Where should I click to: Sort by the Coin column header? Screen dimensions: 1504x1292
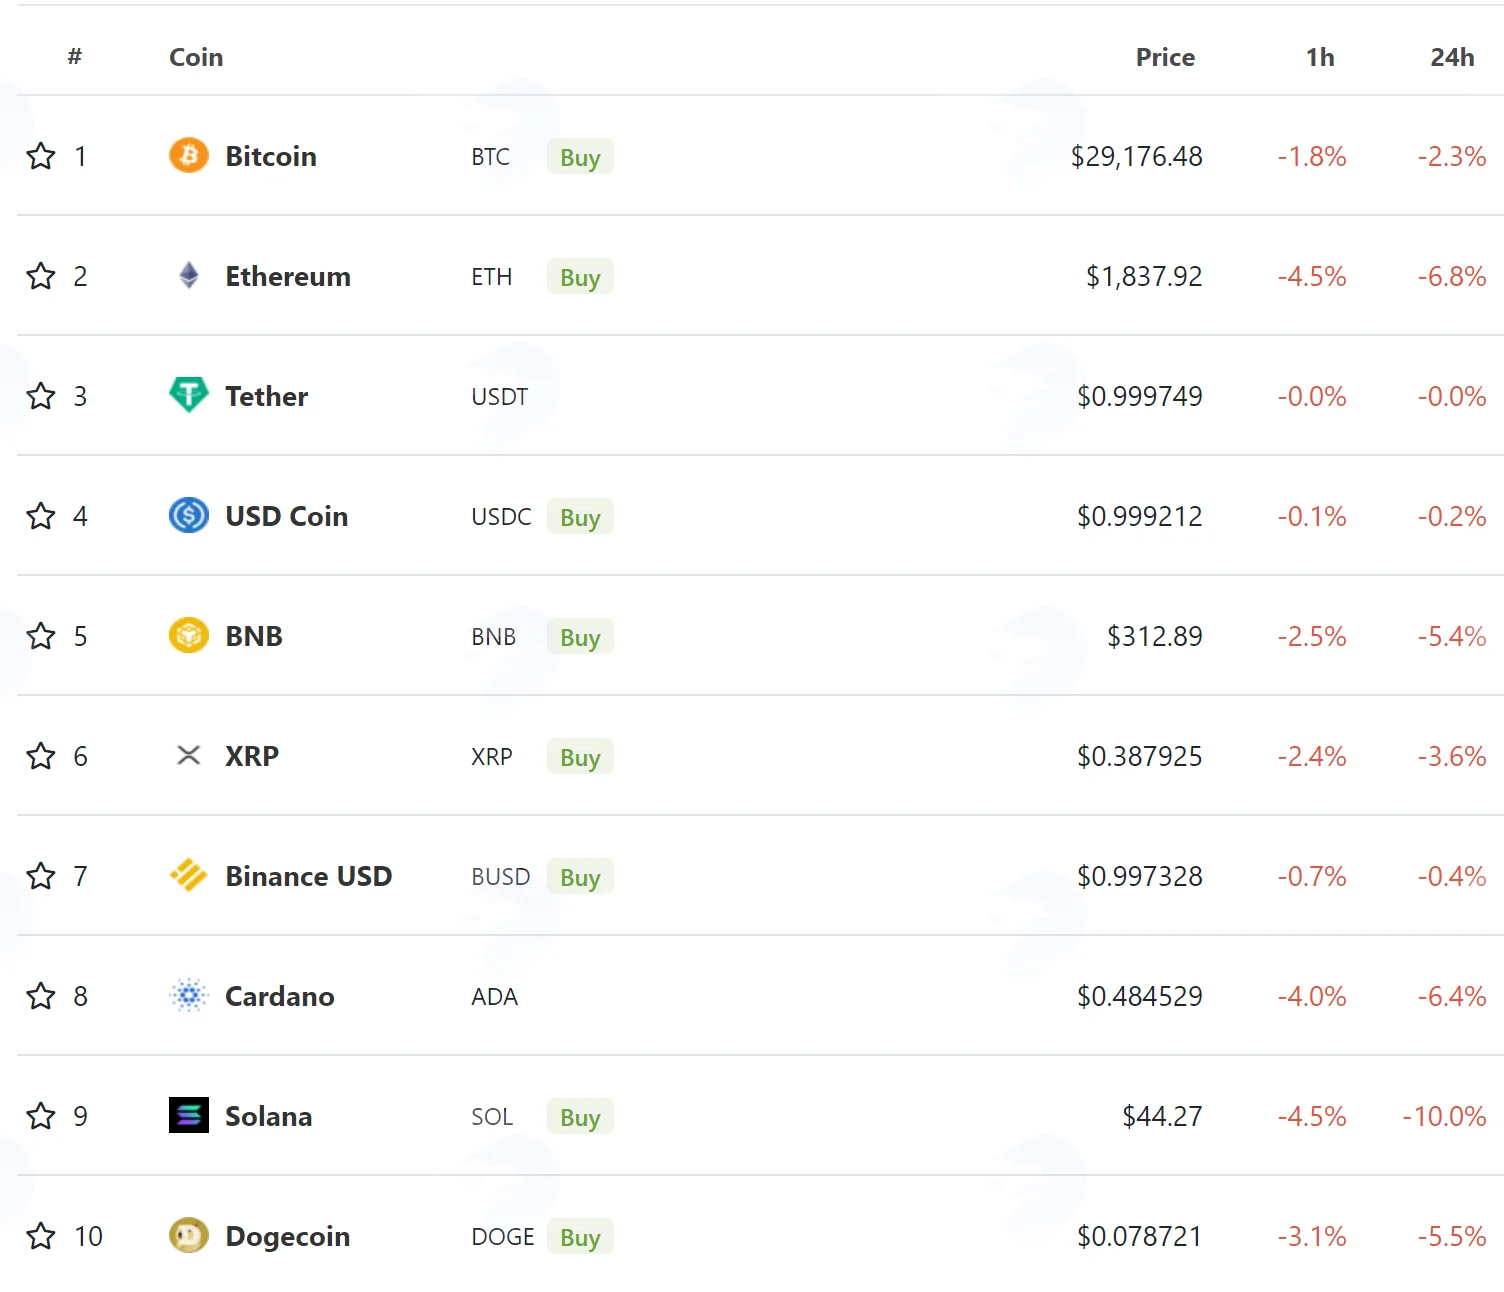click(196, 57)
